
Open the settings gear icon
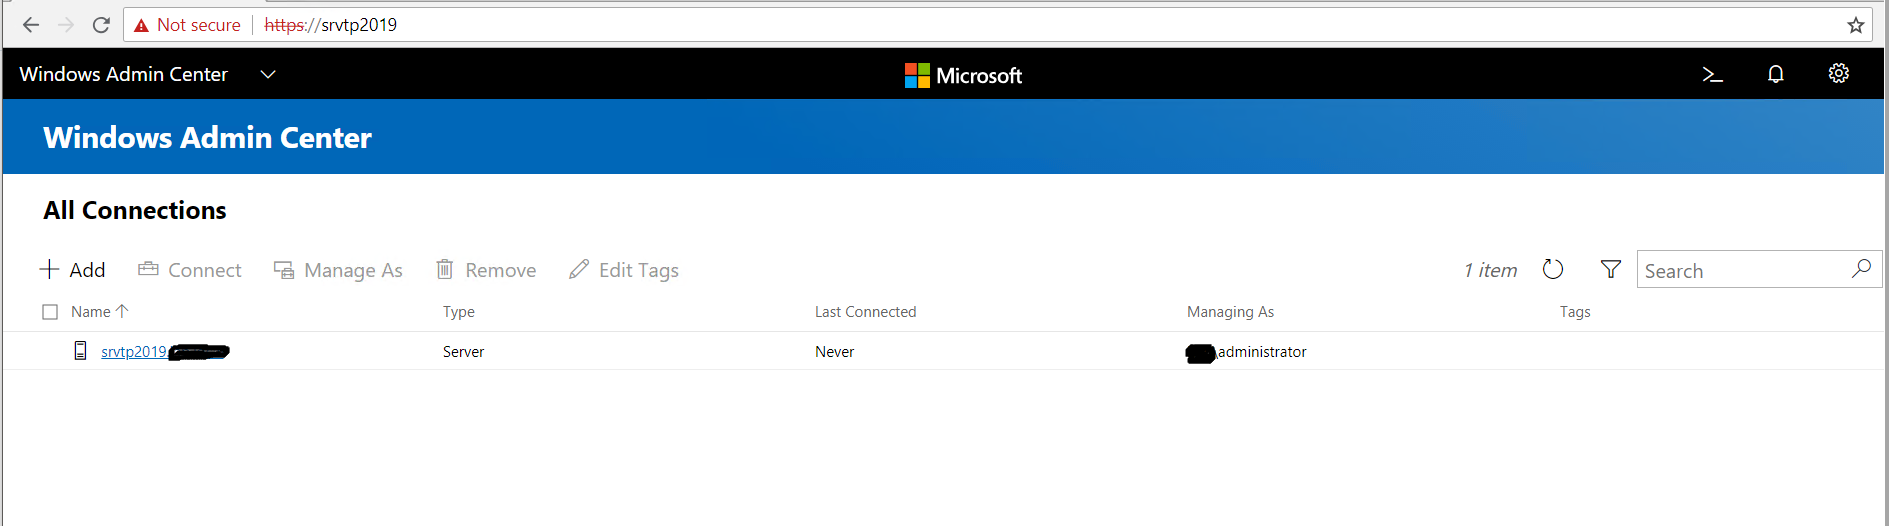click(1838, 73)
